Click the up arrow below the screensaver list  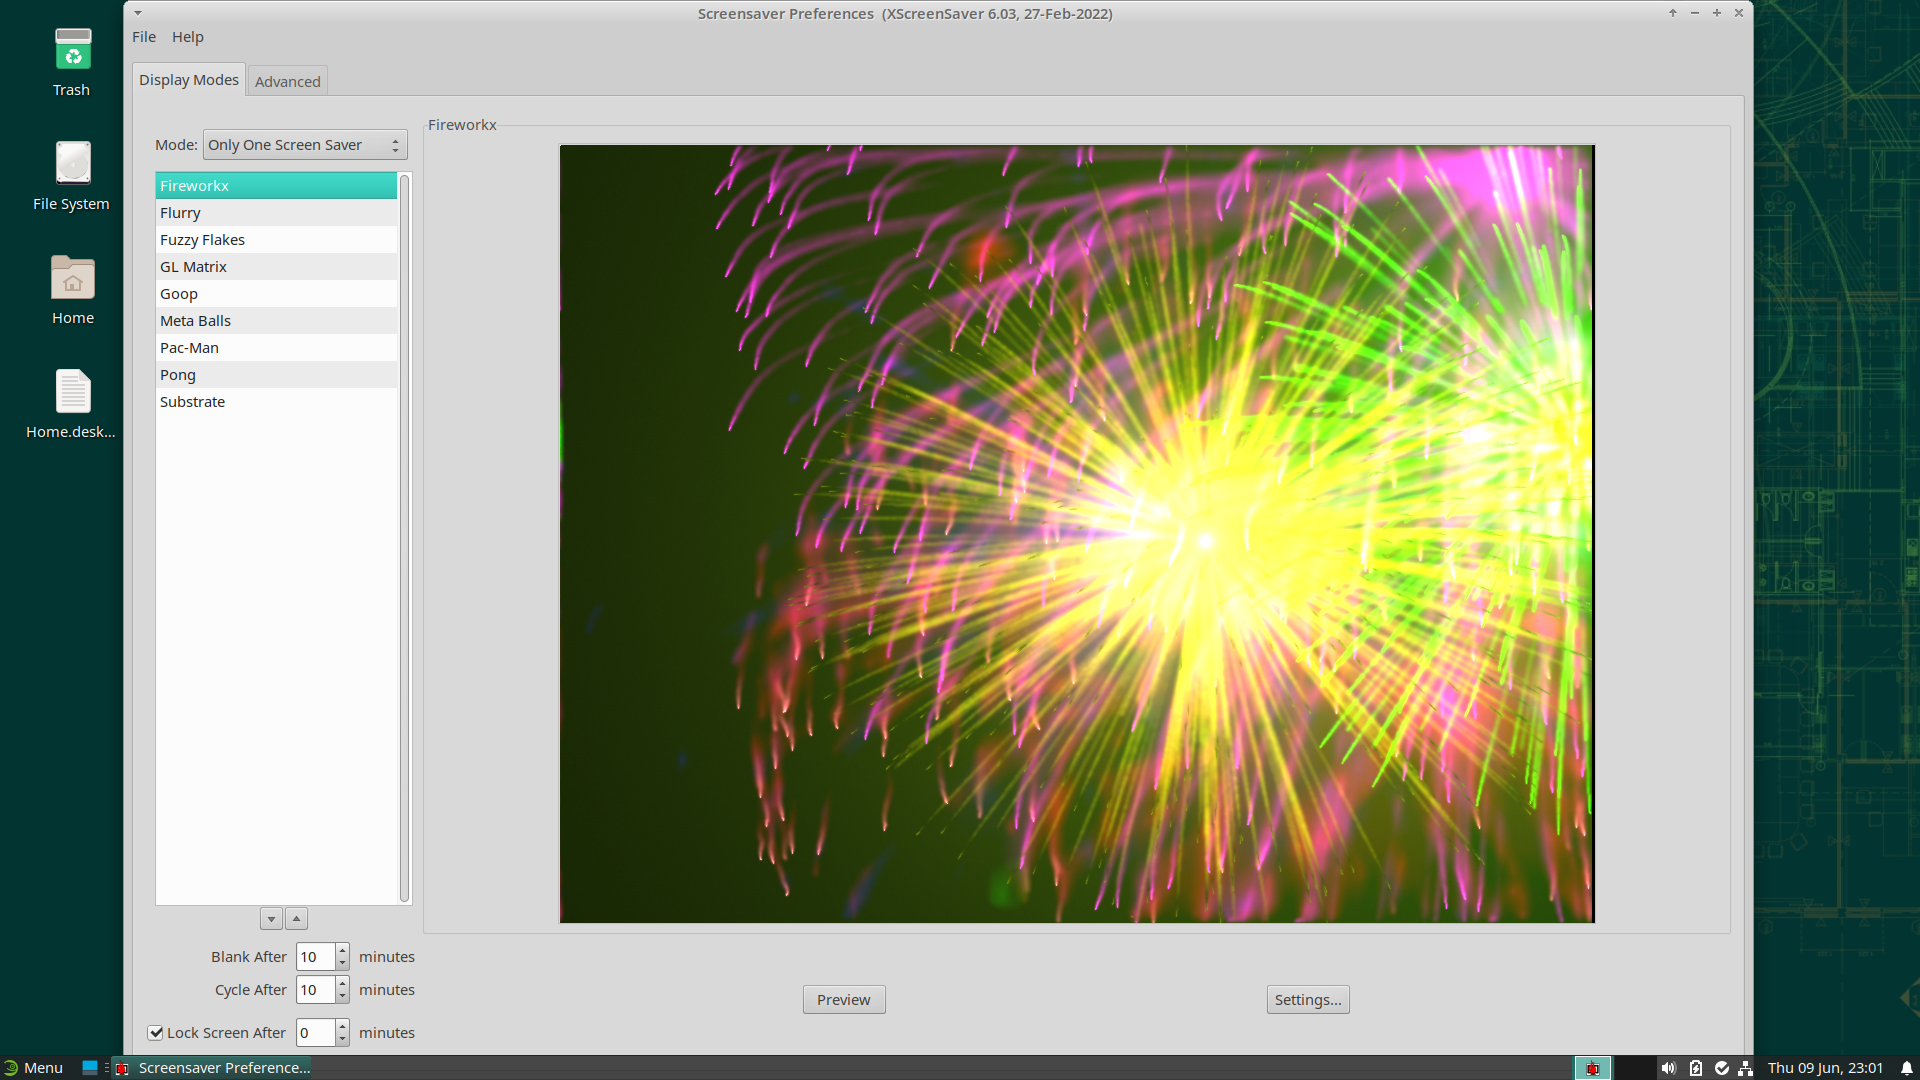click(x=296, y=919)
